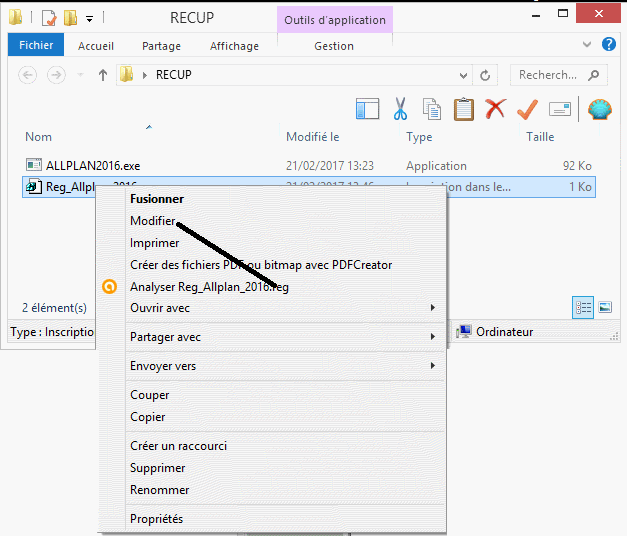Expand the 'Envoyer vers' submenu
The width and height of the screenshot is (627, 536).
[x=433, y=366]
